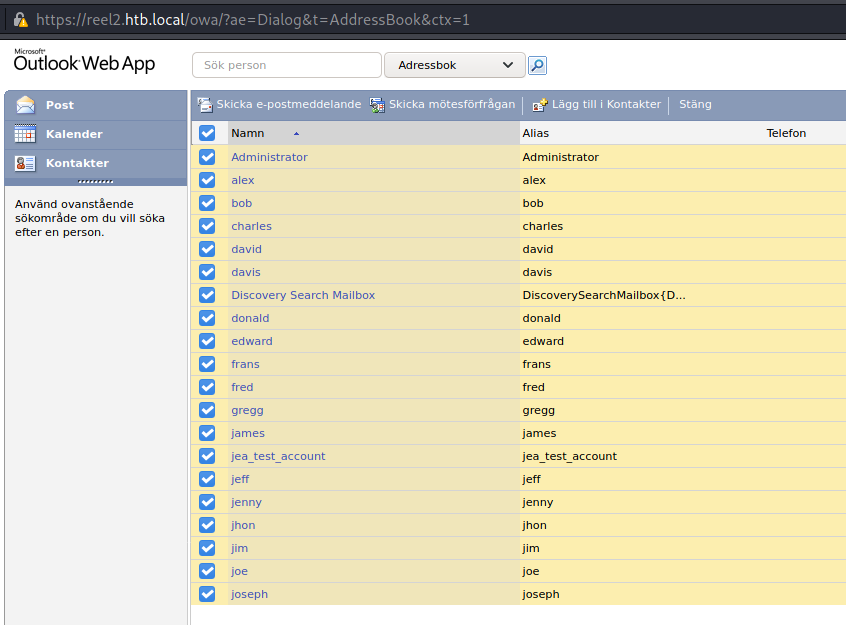This screenshot has width=846, height=625.
Task: Switch to the Kontakter navigation item
Action: [77, 163]
